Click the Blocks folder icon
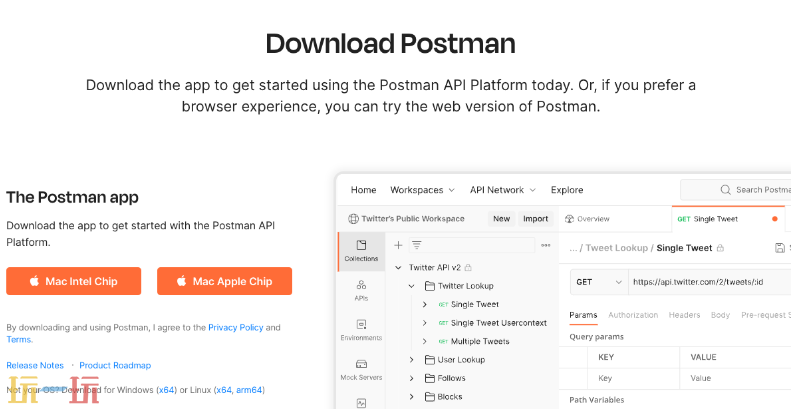Image resolution: width=792 pixels, height=409 pixels. pos(430,396)
